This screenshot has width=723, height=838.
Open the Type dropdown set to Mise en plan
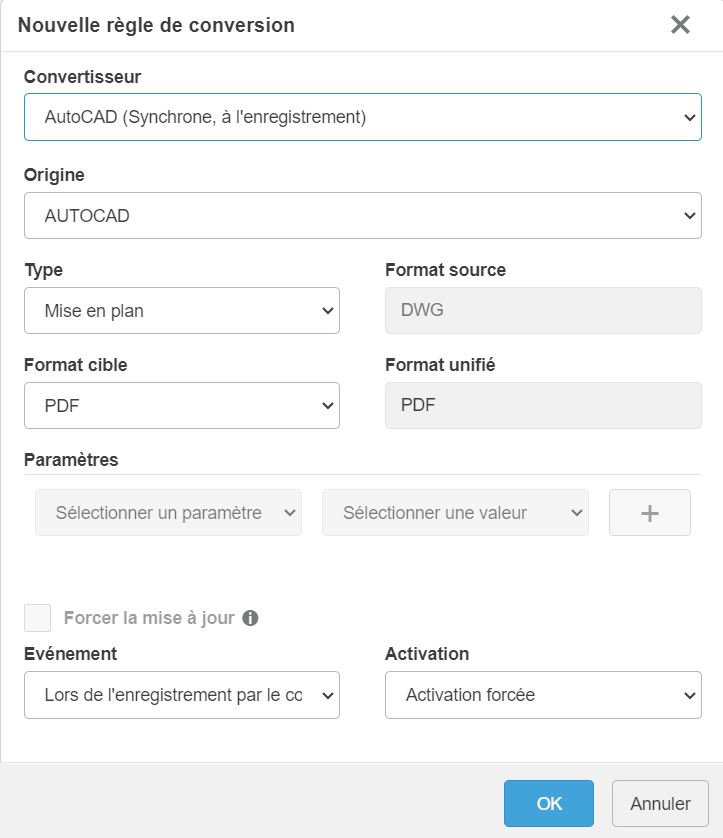pos(181,311)
